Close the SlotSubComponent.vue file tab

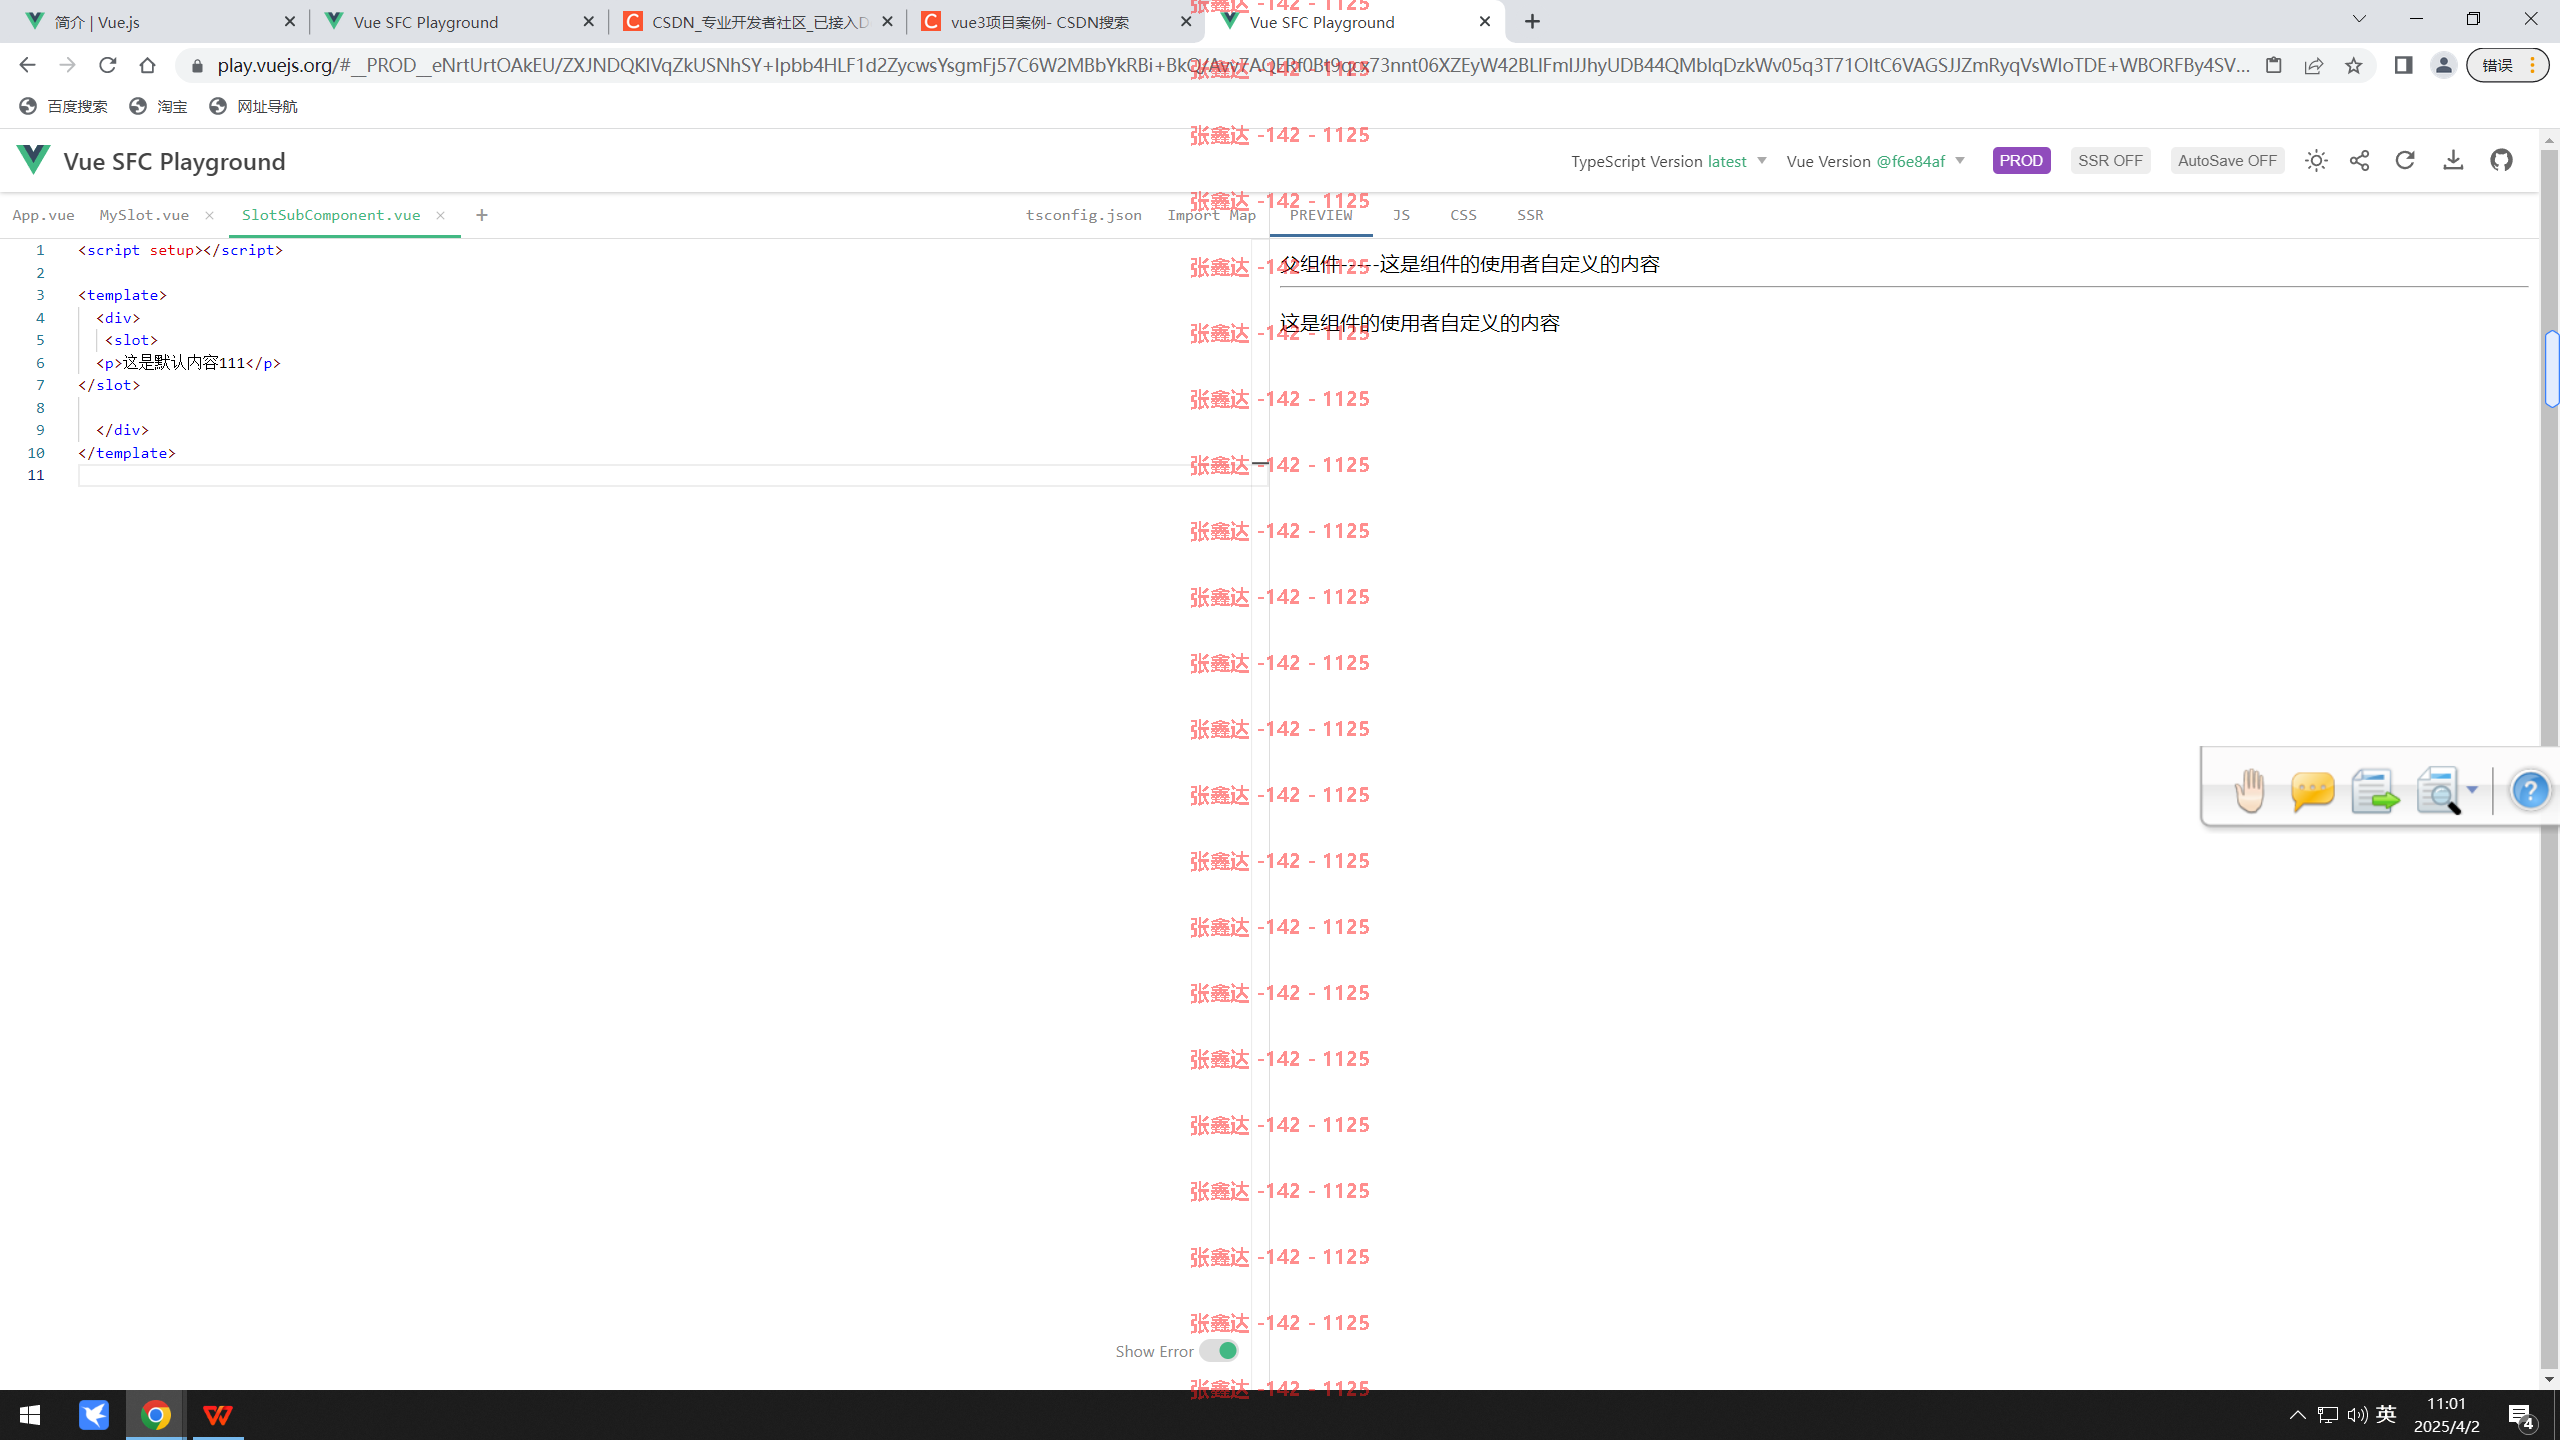point(440,215)
